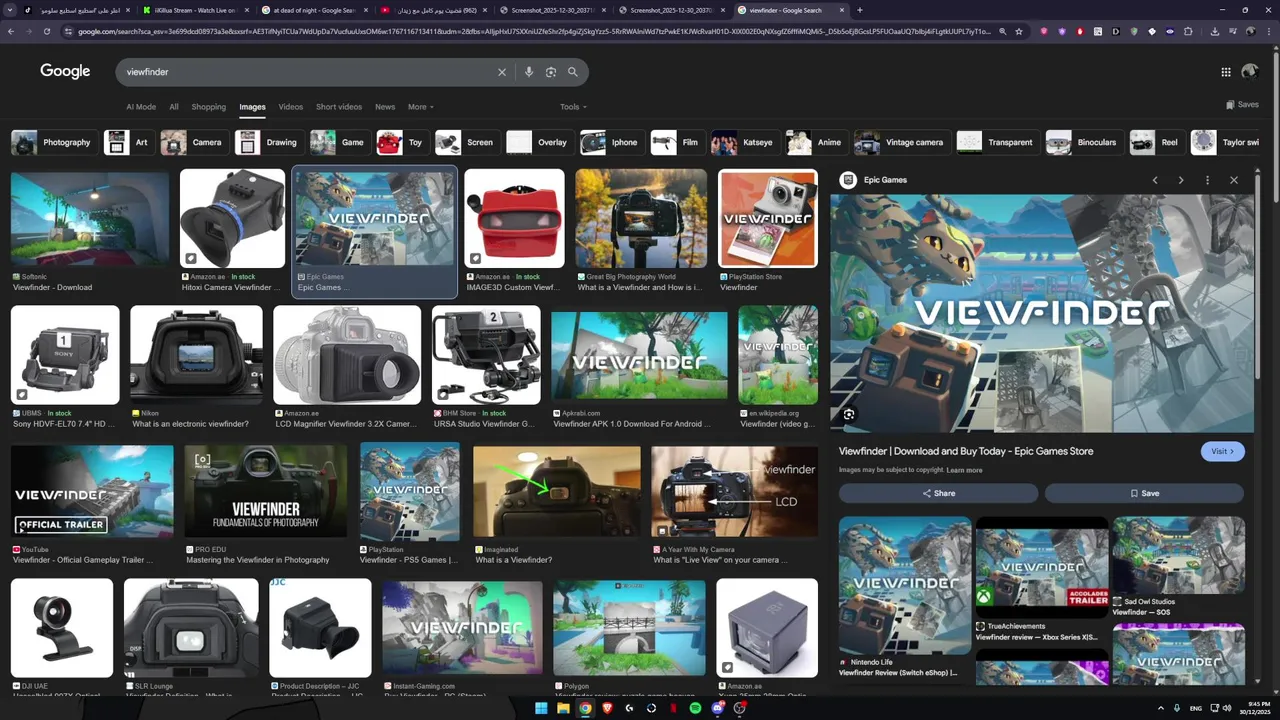1280x720 pixels.
Task: Open TrueAchievements Viewfinder review related image
Action: pos(1042,567)
